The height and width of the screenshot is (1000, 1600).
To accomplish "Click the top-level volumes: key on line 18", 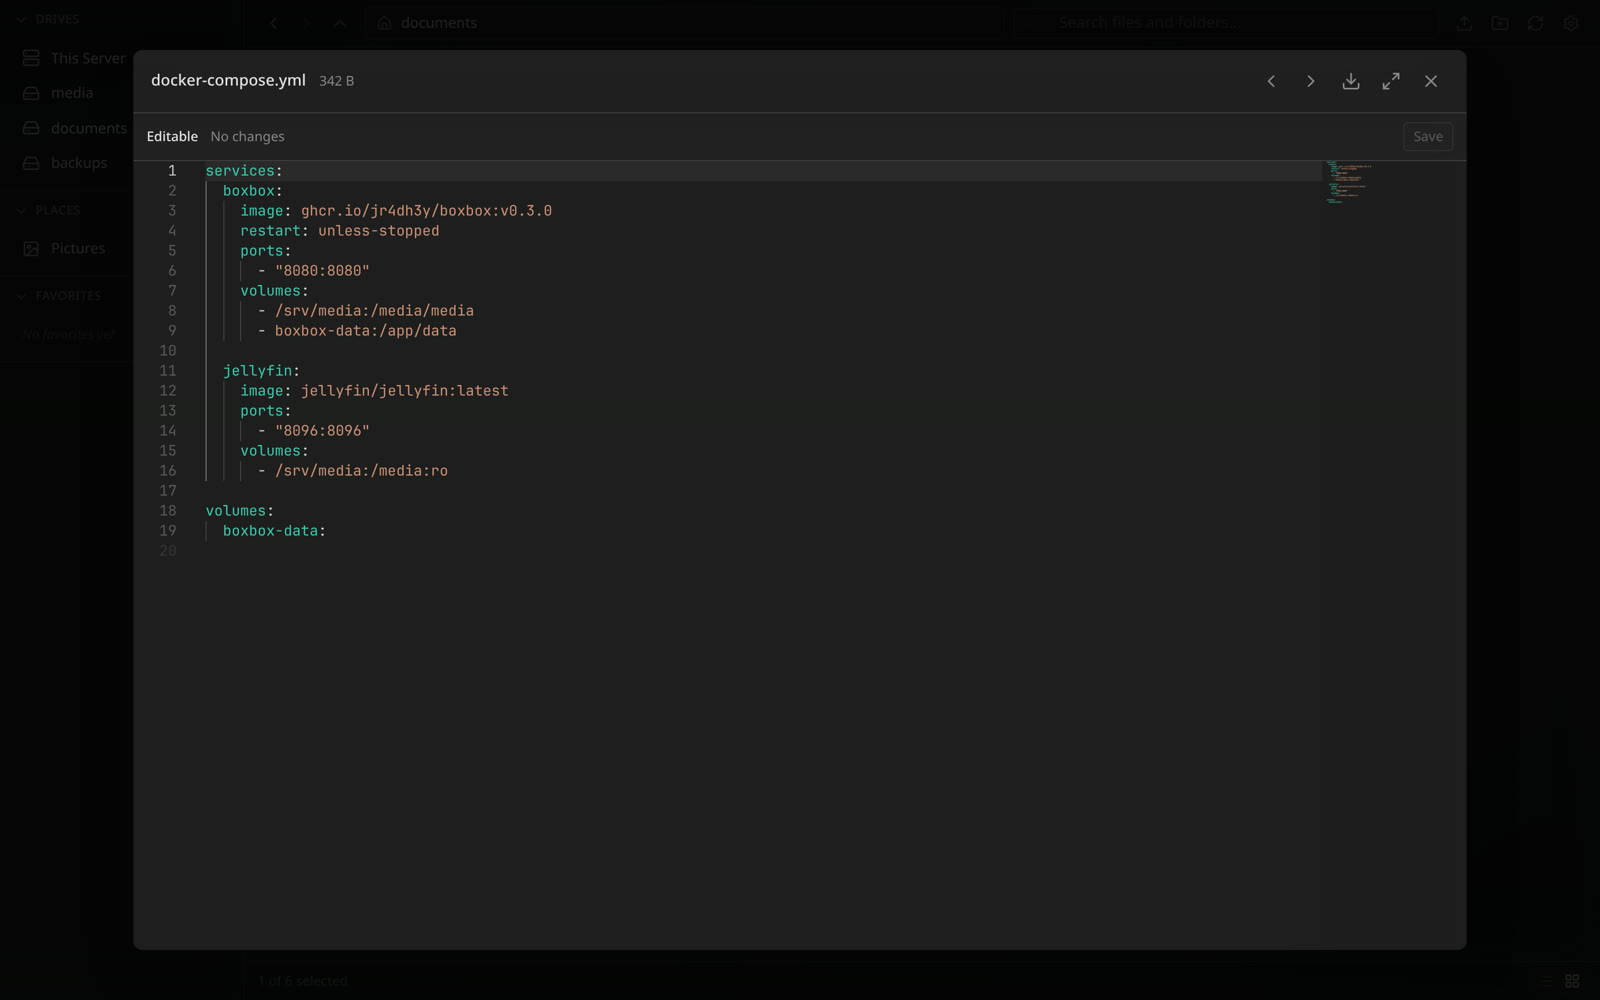I will point(240,511).
